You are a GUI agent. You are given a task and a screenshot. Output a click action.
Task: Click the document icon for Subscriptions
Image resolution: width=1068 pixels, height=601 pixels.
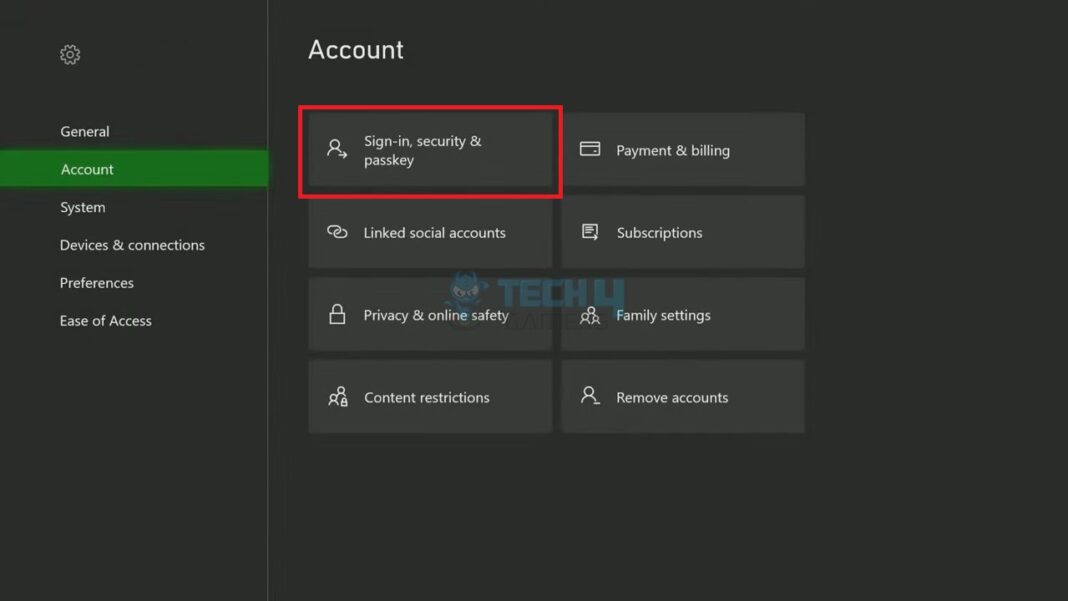click(x=591, y=231)
